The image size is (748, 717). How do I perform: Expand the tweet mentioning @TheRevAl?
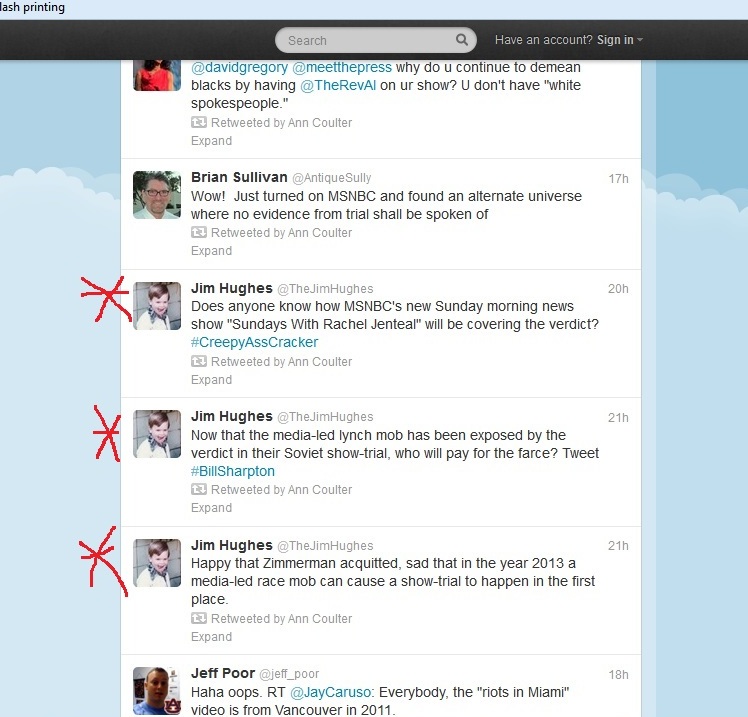211,141
